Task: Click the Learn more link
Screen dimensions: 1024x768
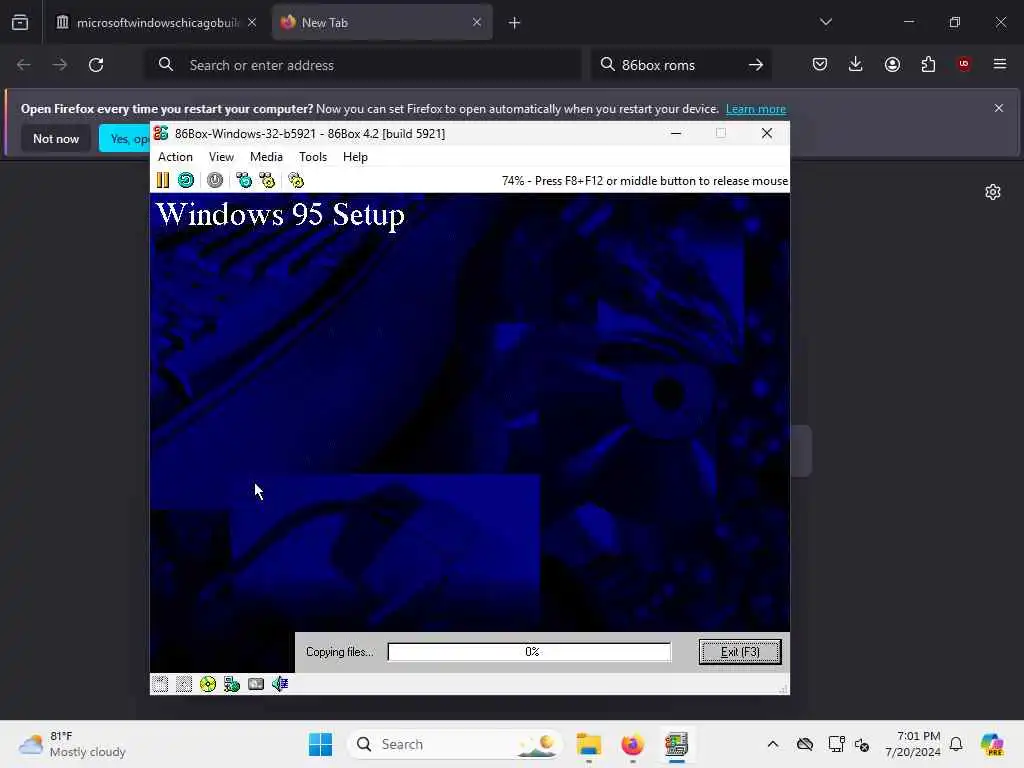Action: pos(756,109)
